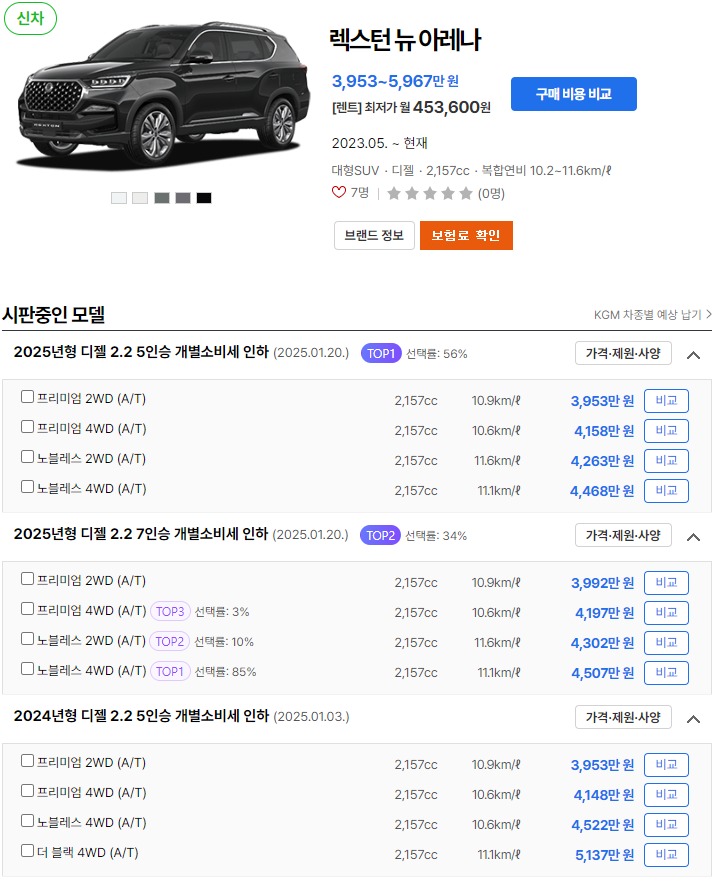This screenshot has height=880, width=717.
Task: Open 가격·제원·사양 for 2025 5인승
Action: click(x=623, y=353)
